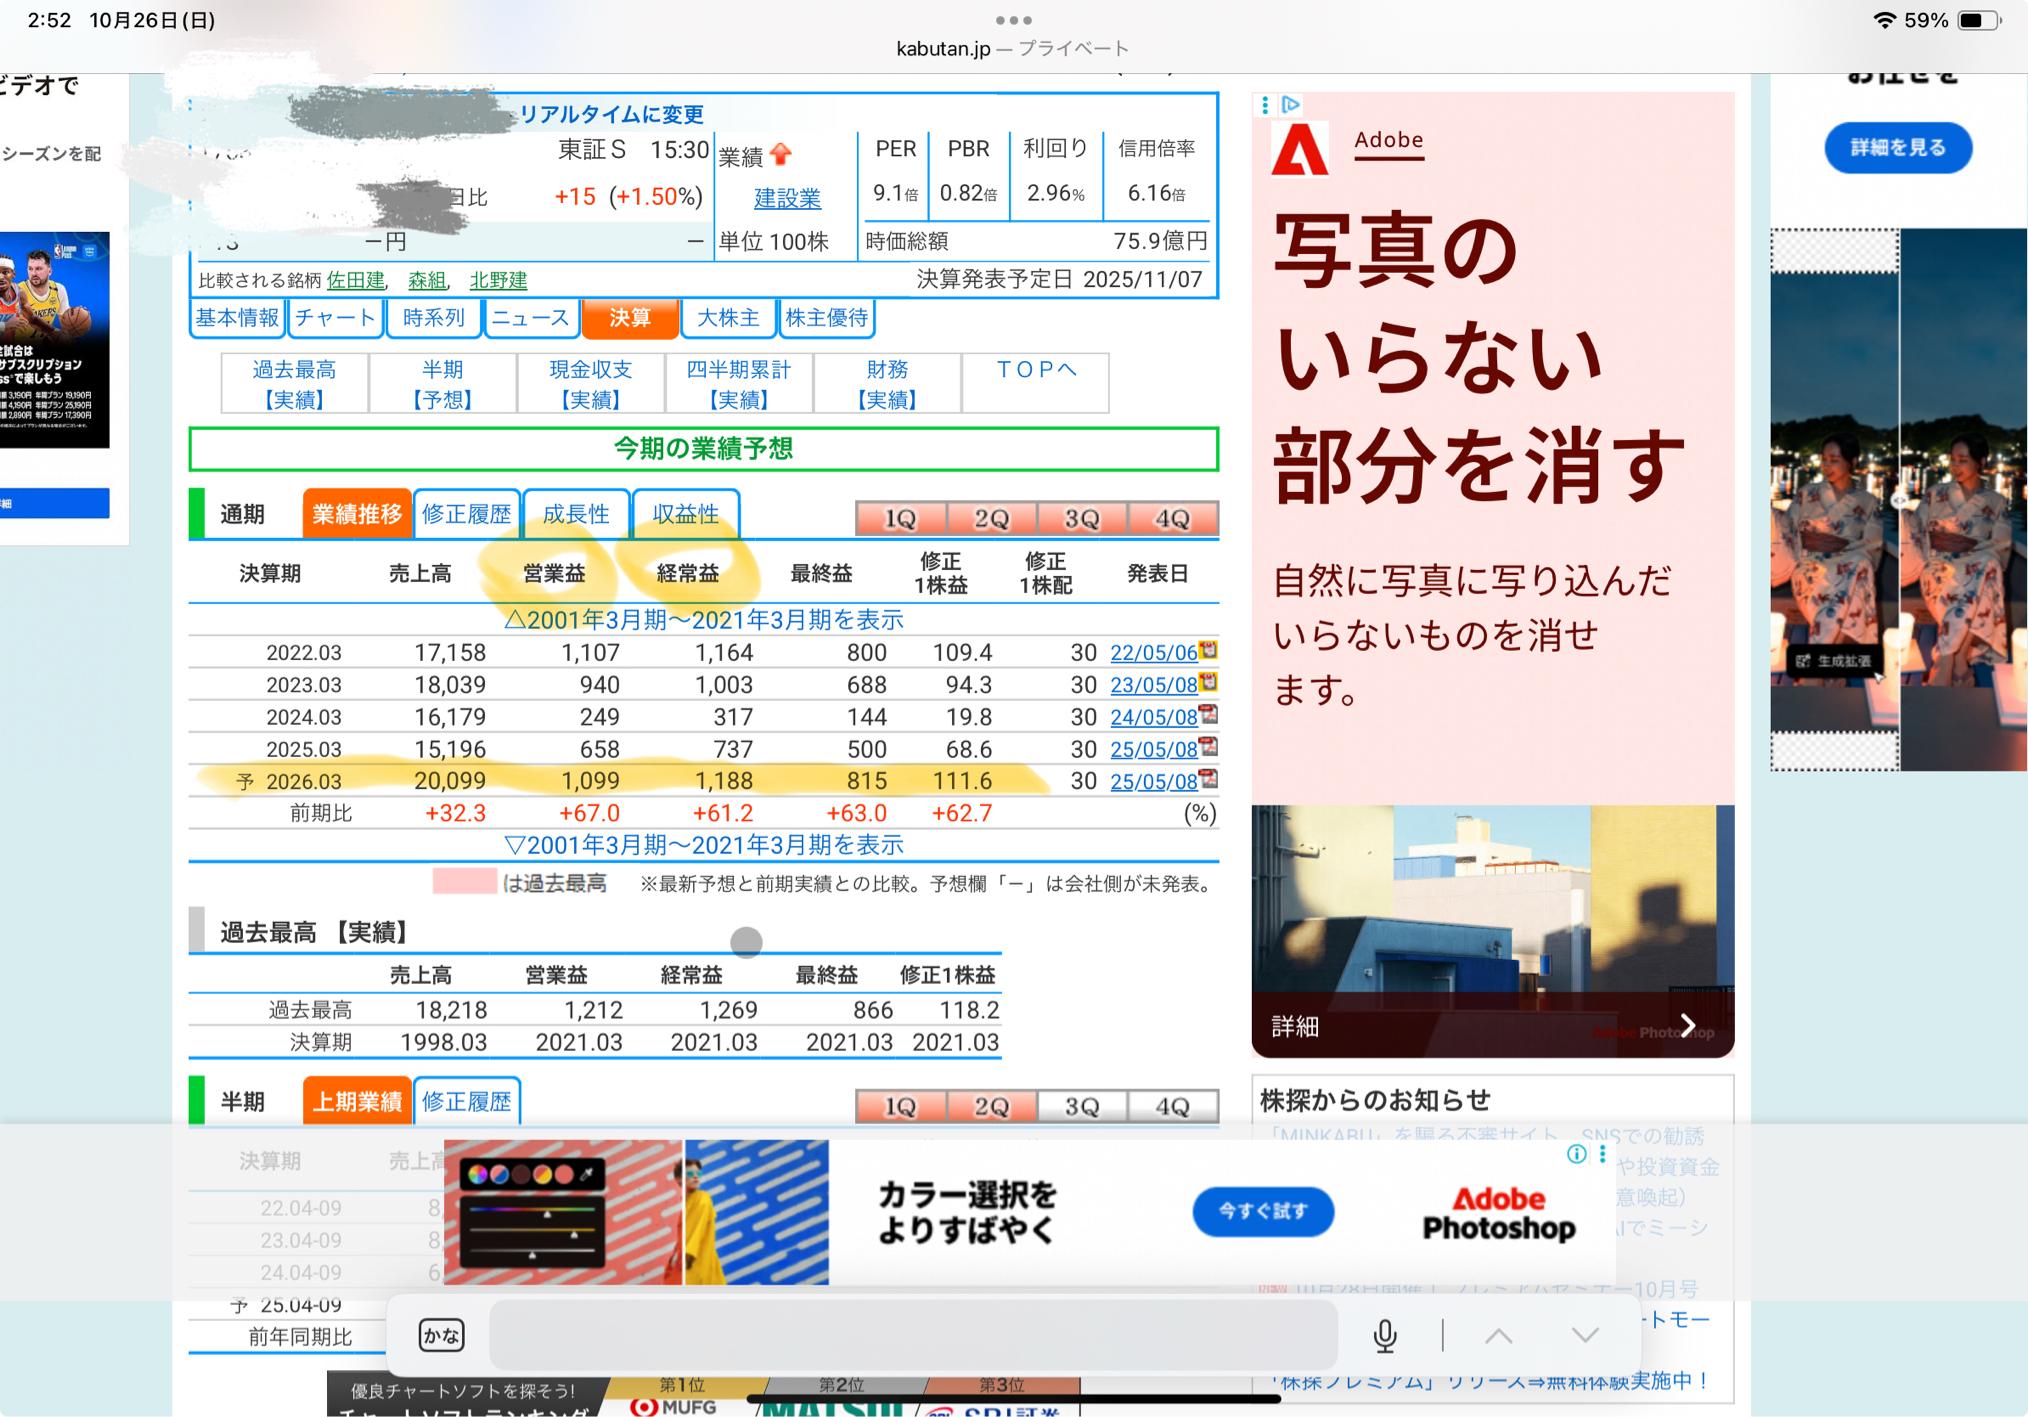The height and width of the screenshot is (1417, 2028).
Task: Open the 建設業 sector link
Action: 787,198
